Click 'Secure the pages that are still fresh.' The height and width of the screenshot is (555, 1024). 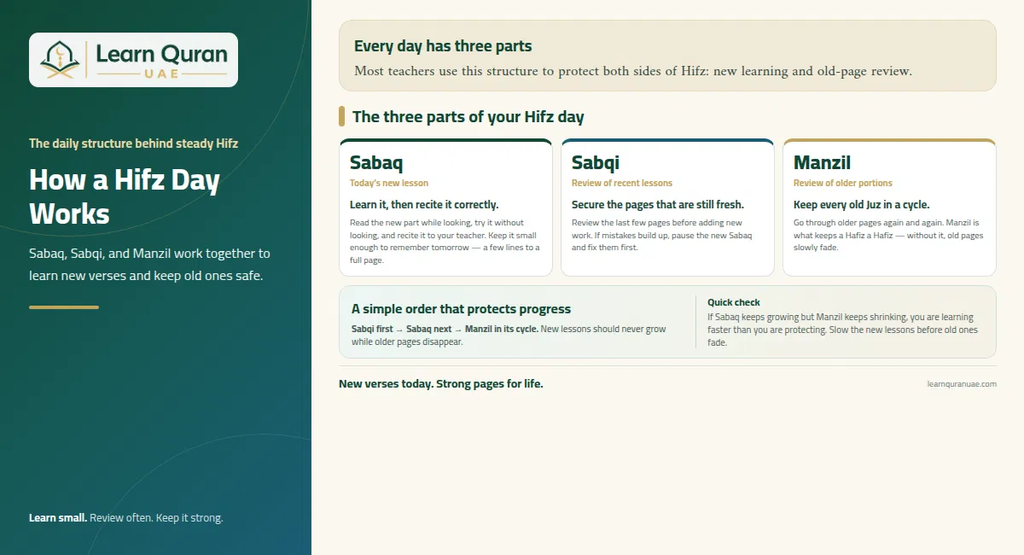(x=658, y=204)
